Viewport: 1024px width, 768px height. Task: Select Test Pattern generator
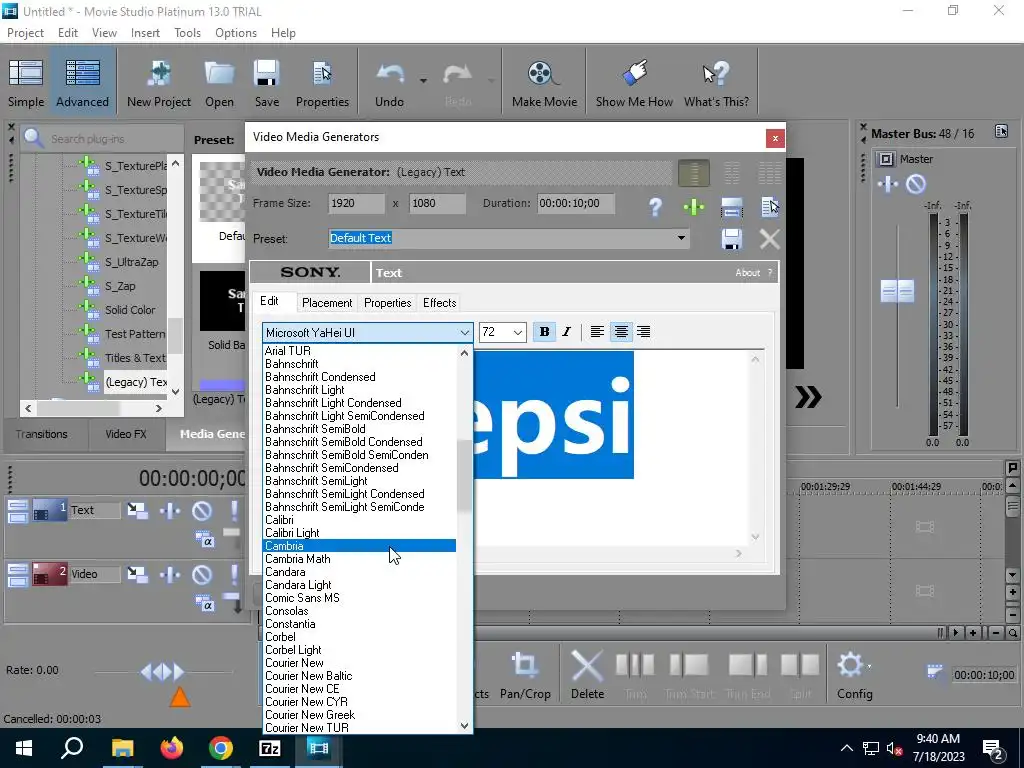135,334
